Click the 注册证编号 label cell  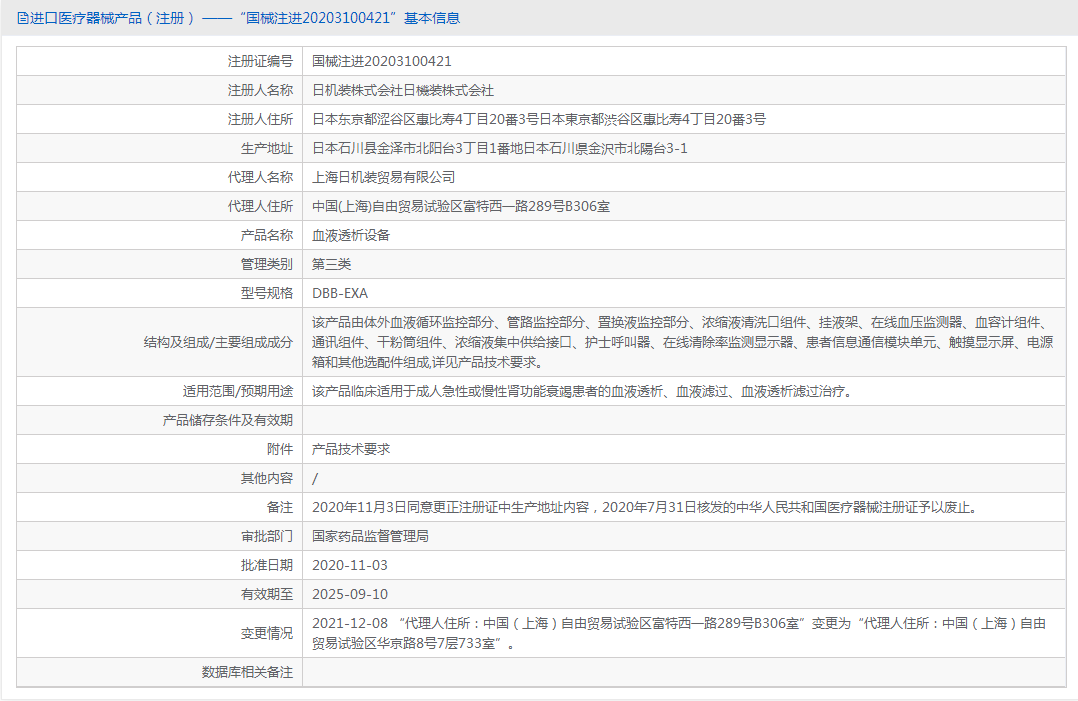(260, 61)
